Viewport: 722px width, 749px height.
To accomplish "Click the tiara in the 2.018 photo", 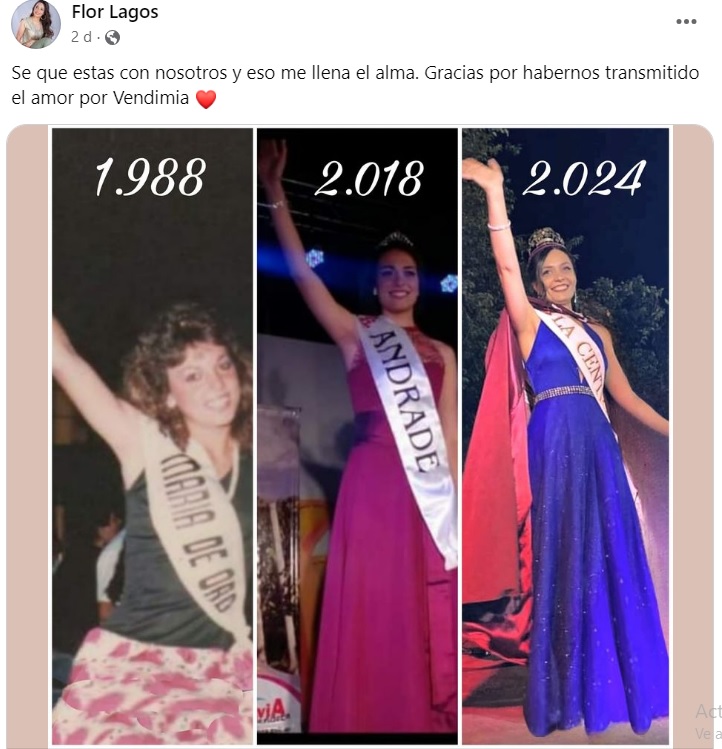I will (395, 241).
